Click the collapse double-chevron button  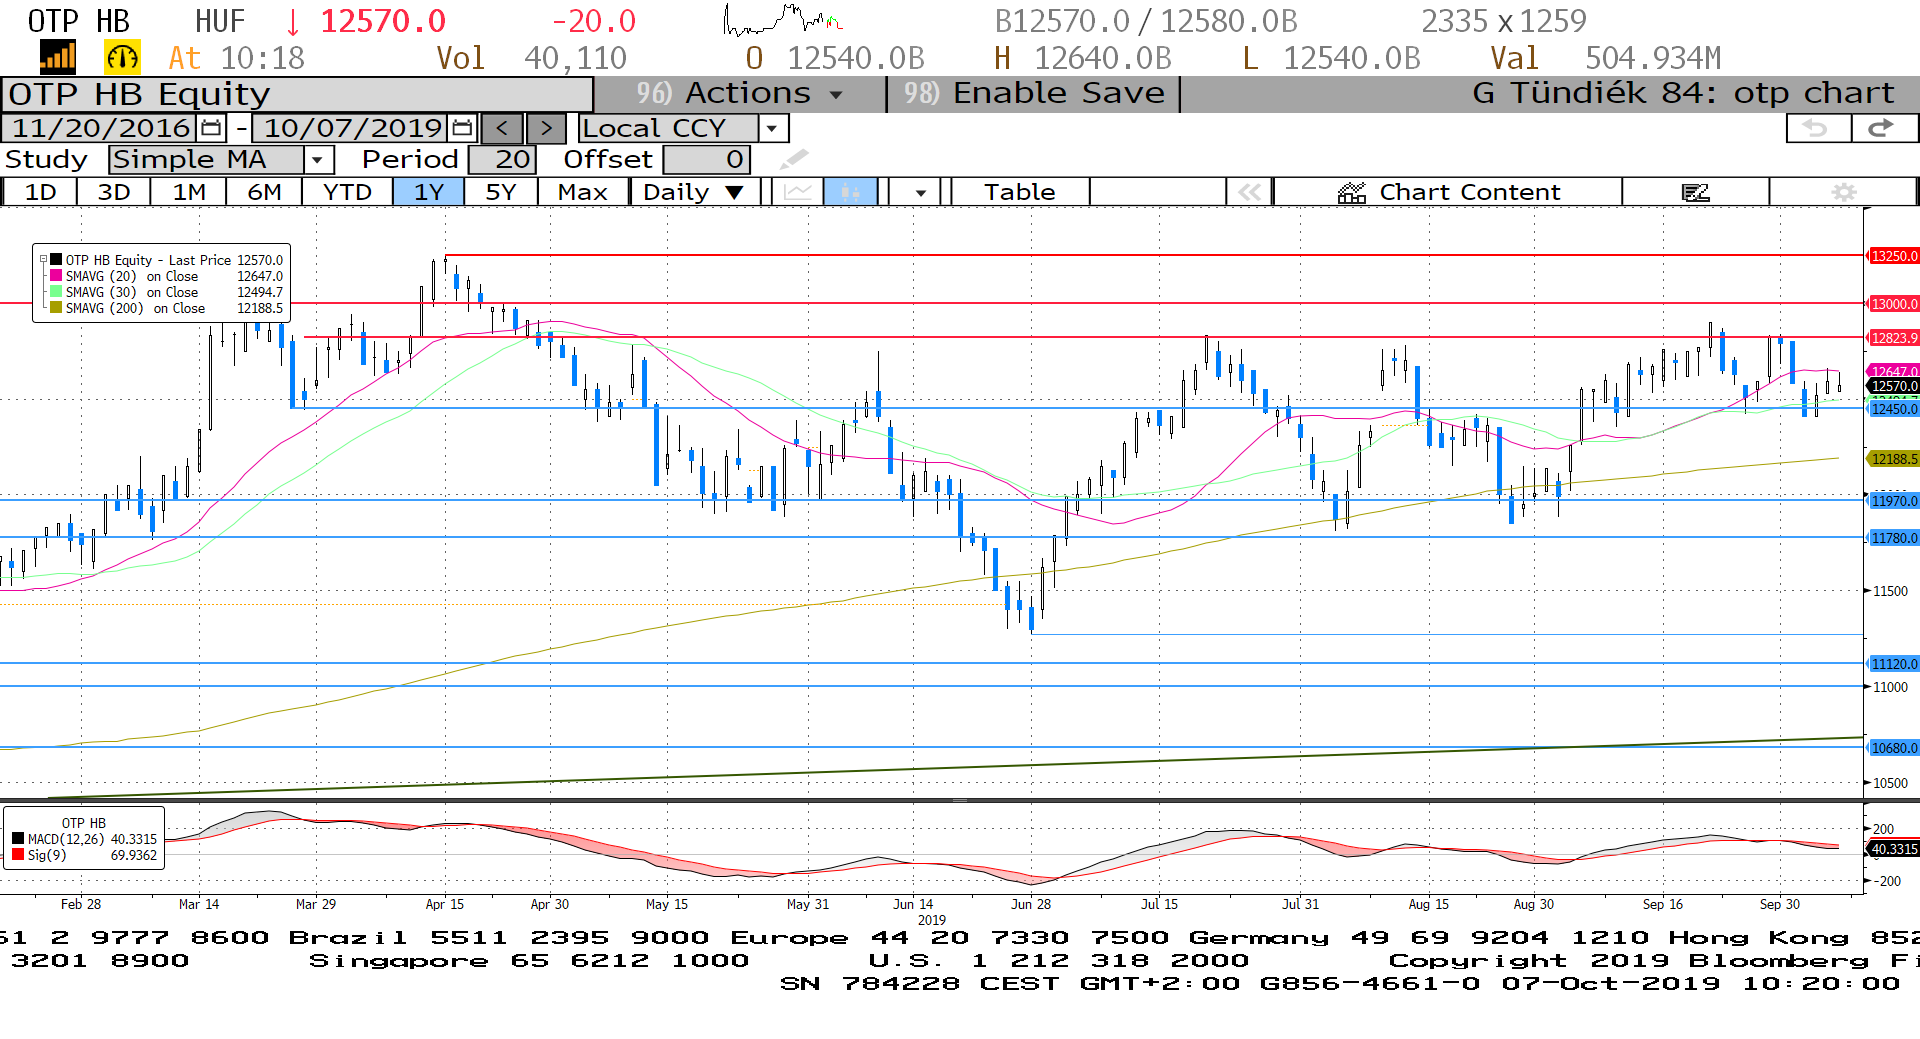tap(1249, 192)
